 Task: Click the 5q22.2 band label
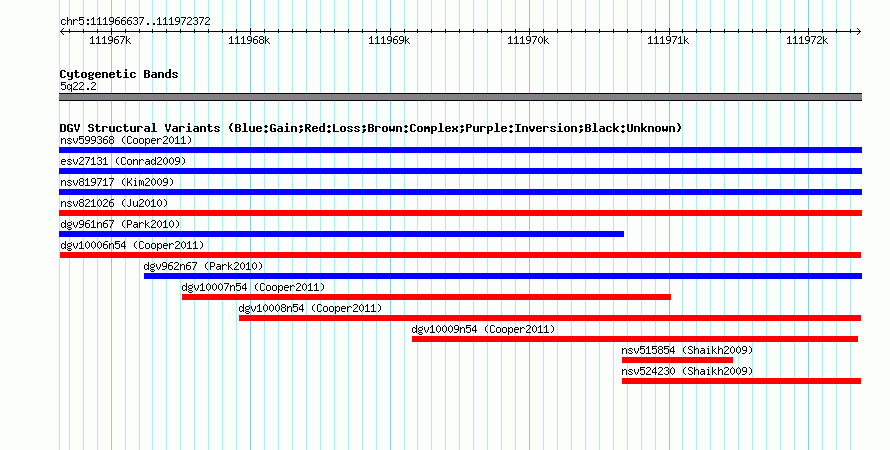[78, 86]
